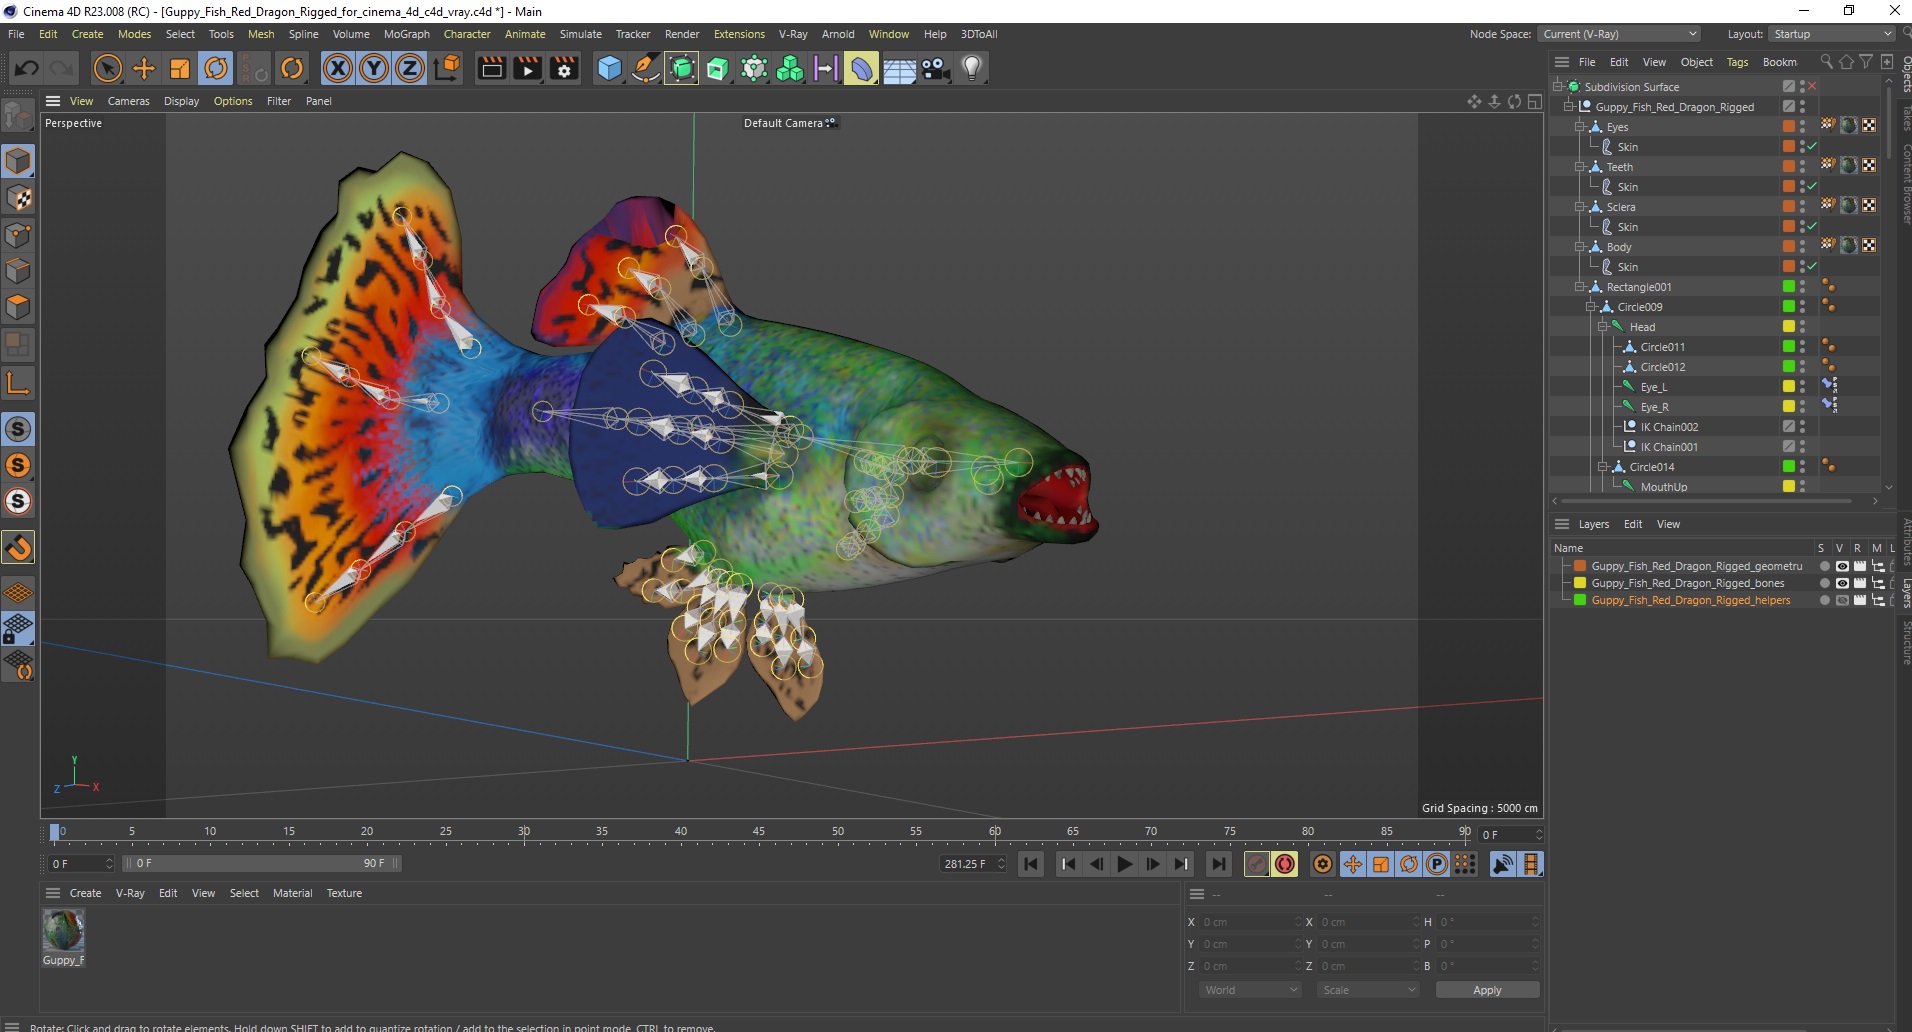Toggle visibility eye of bones layer
Image resolution: width=1912 pixels, height=1032 pixels.
pyautogui.click(x=1842, y=583)
